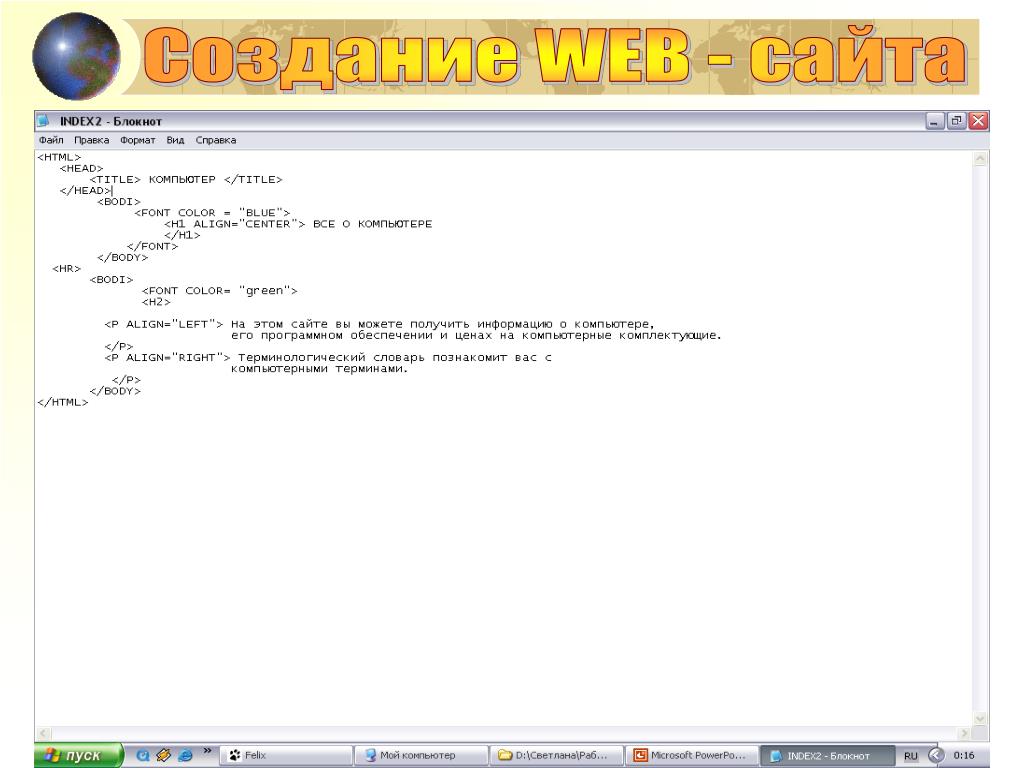This screenshot has height=768, width=1024.
Task: Click the <HR> tag line
Action: [67, 268]
